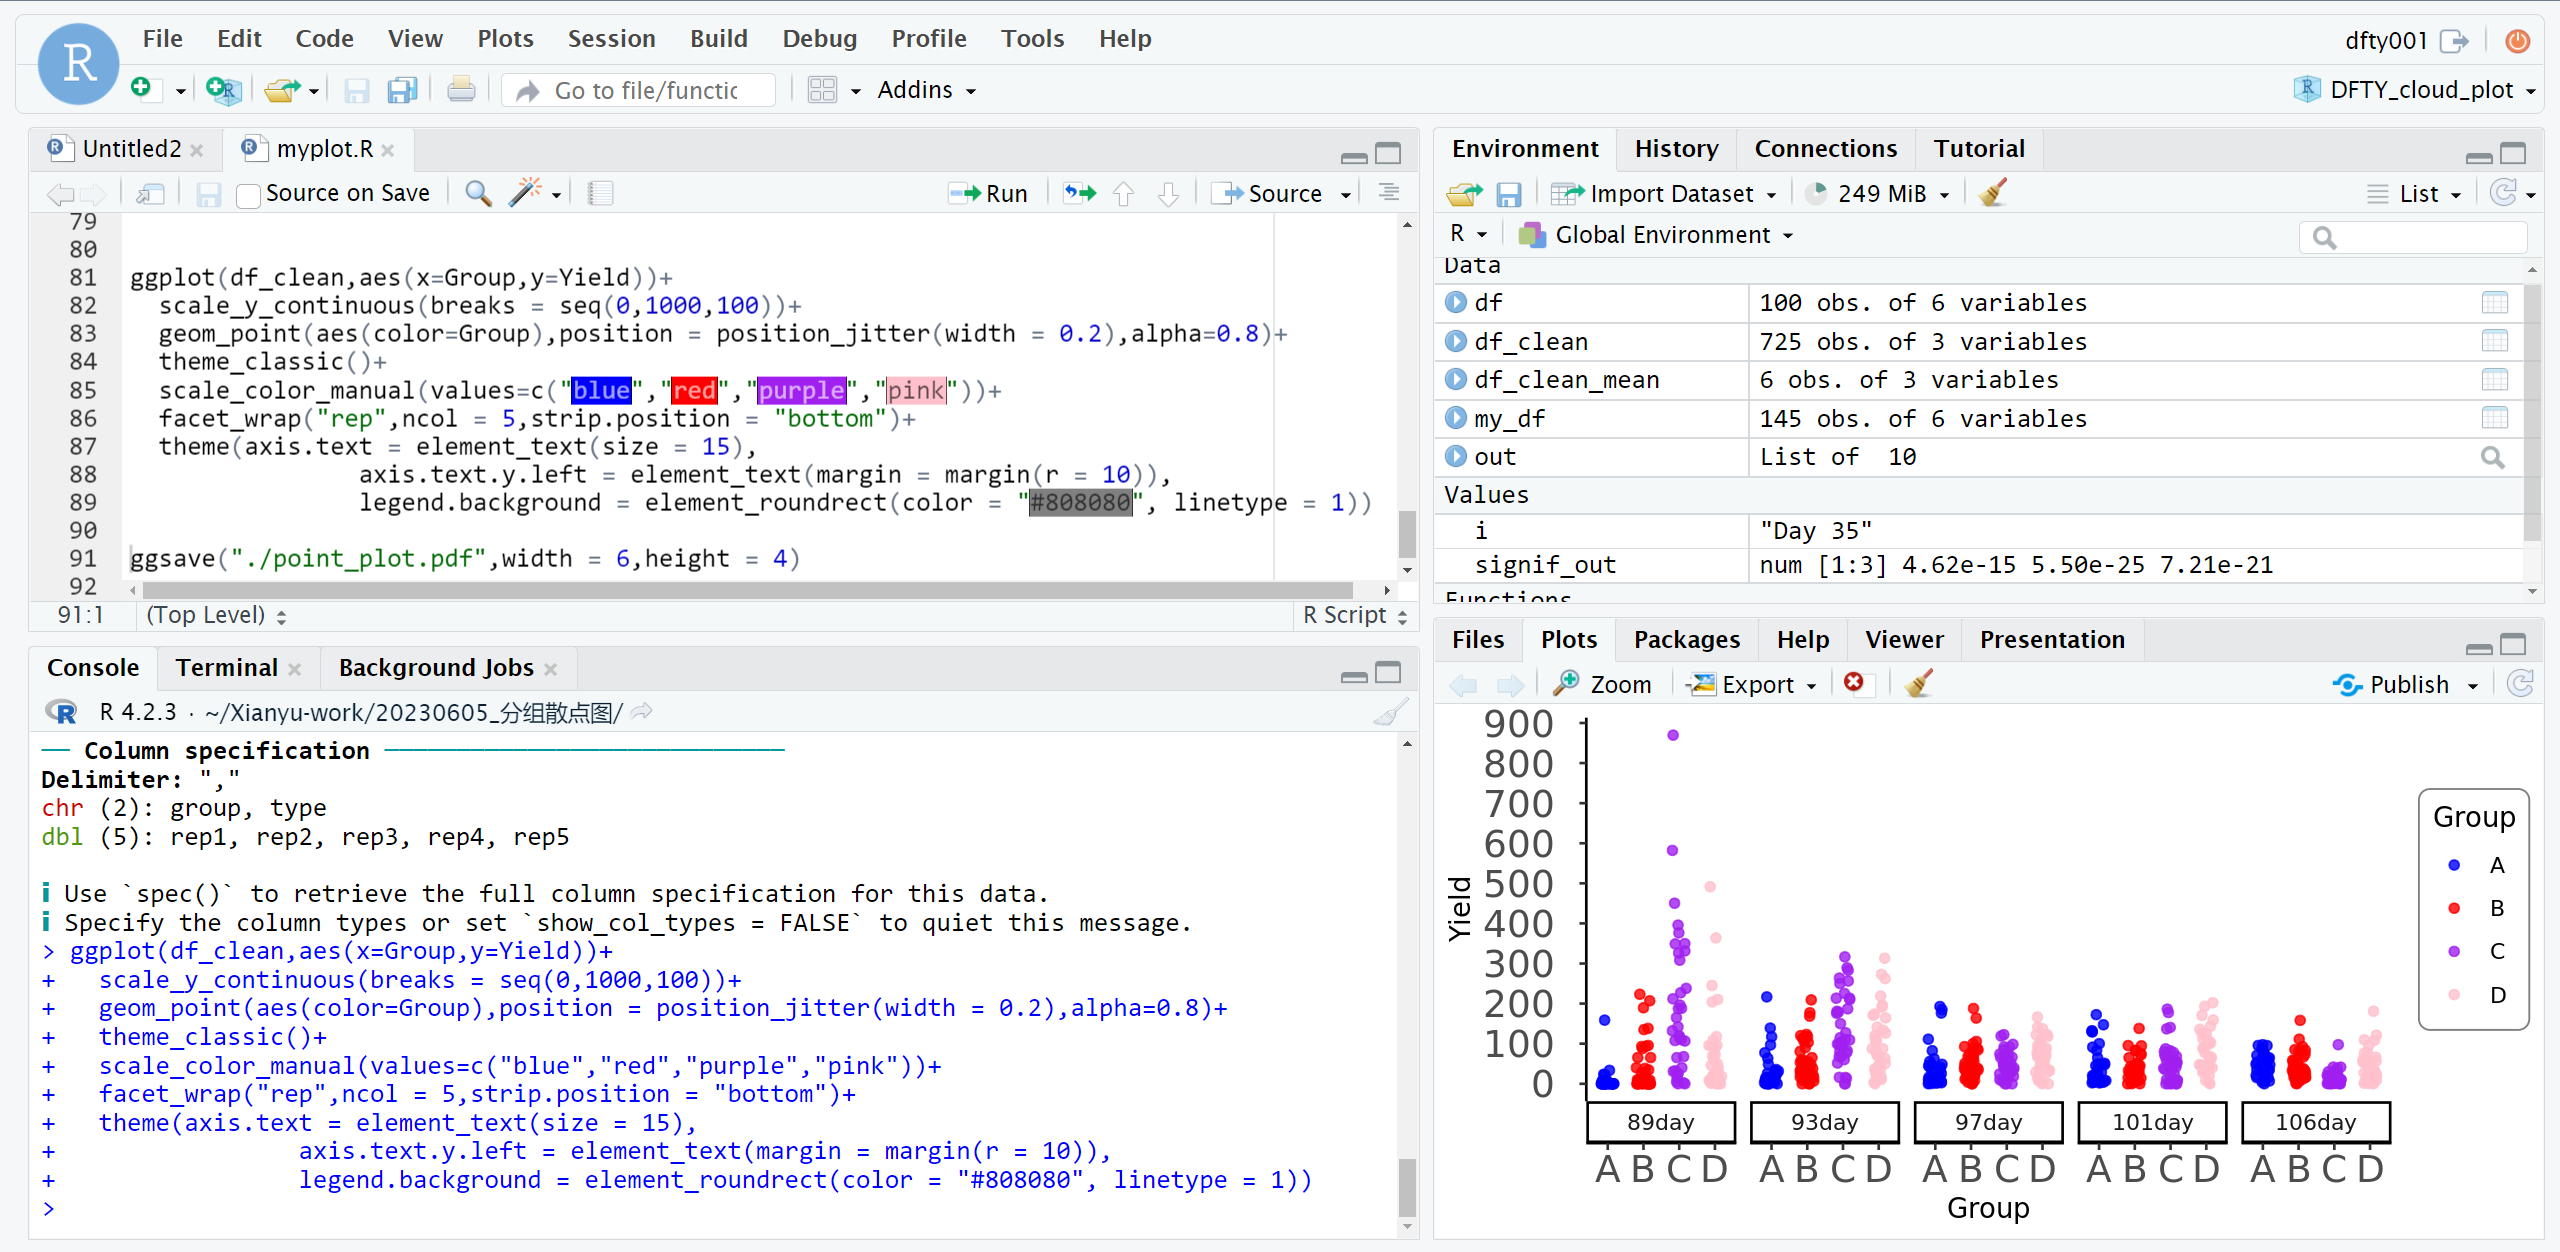
Task: Refresh the current plot
Action: (2520, 684)
